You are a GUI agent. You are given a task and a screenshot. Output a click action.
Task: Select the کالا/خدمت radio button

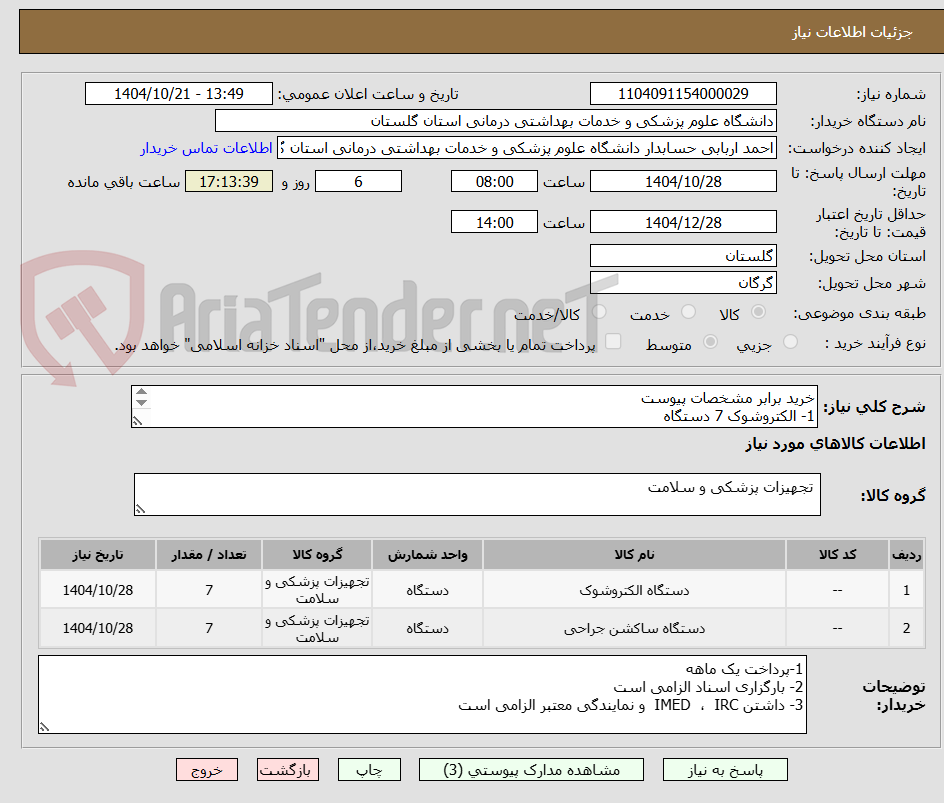coord(598,312)
